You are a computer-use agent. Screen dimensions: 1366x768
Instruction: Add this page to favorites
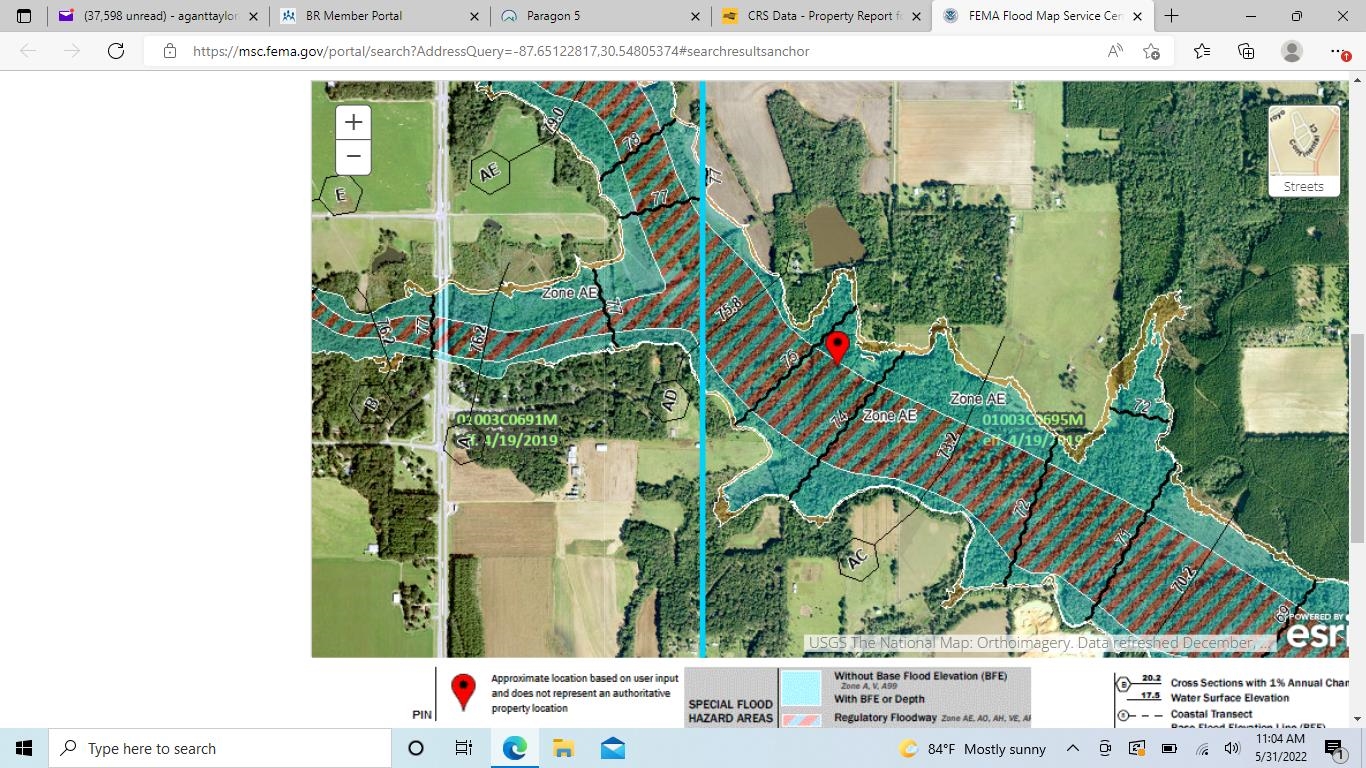1151,51
